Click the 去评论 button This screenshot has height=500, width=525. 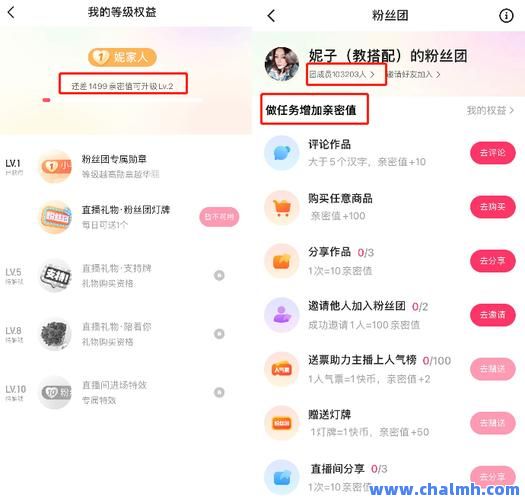493,153
